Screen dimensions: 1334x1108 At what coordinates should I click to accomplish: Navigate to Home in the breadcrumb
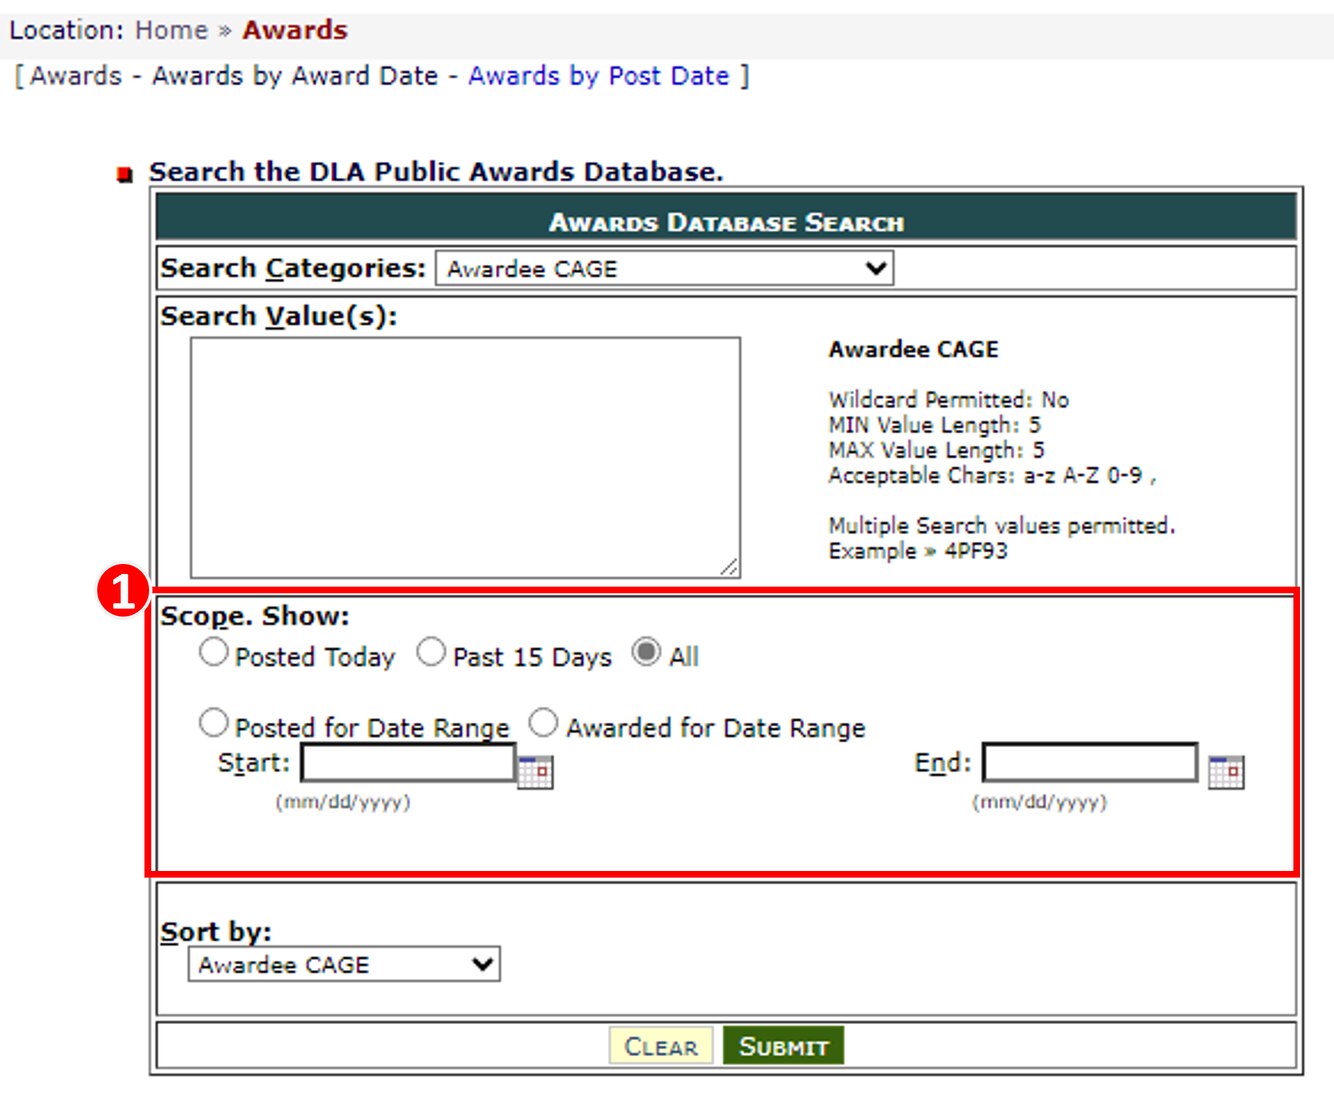(x=171, y=30)
